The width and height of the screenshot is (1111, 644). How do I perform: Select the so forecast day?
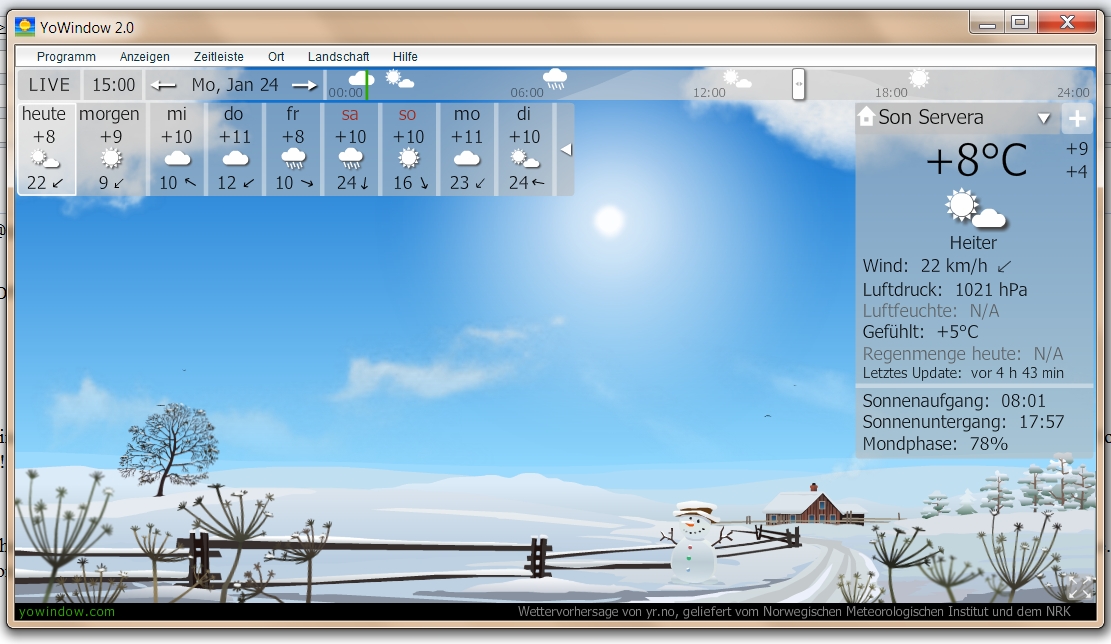(410, 149)
